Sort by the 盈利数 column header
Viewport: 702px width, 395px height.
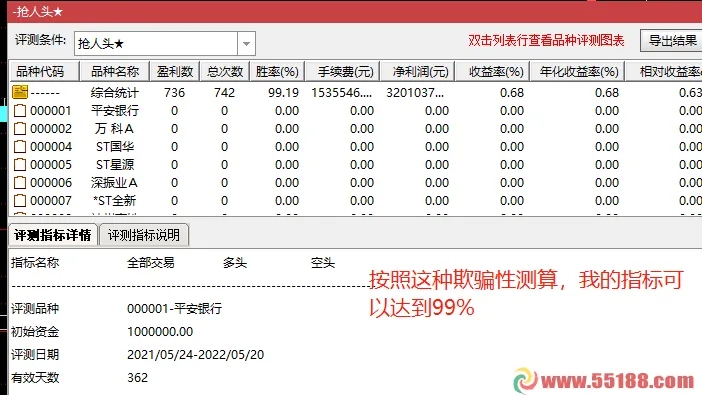[x=175, y=72]
